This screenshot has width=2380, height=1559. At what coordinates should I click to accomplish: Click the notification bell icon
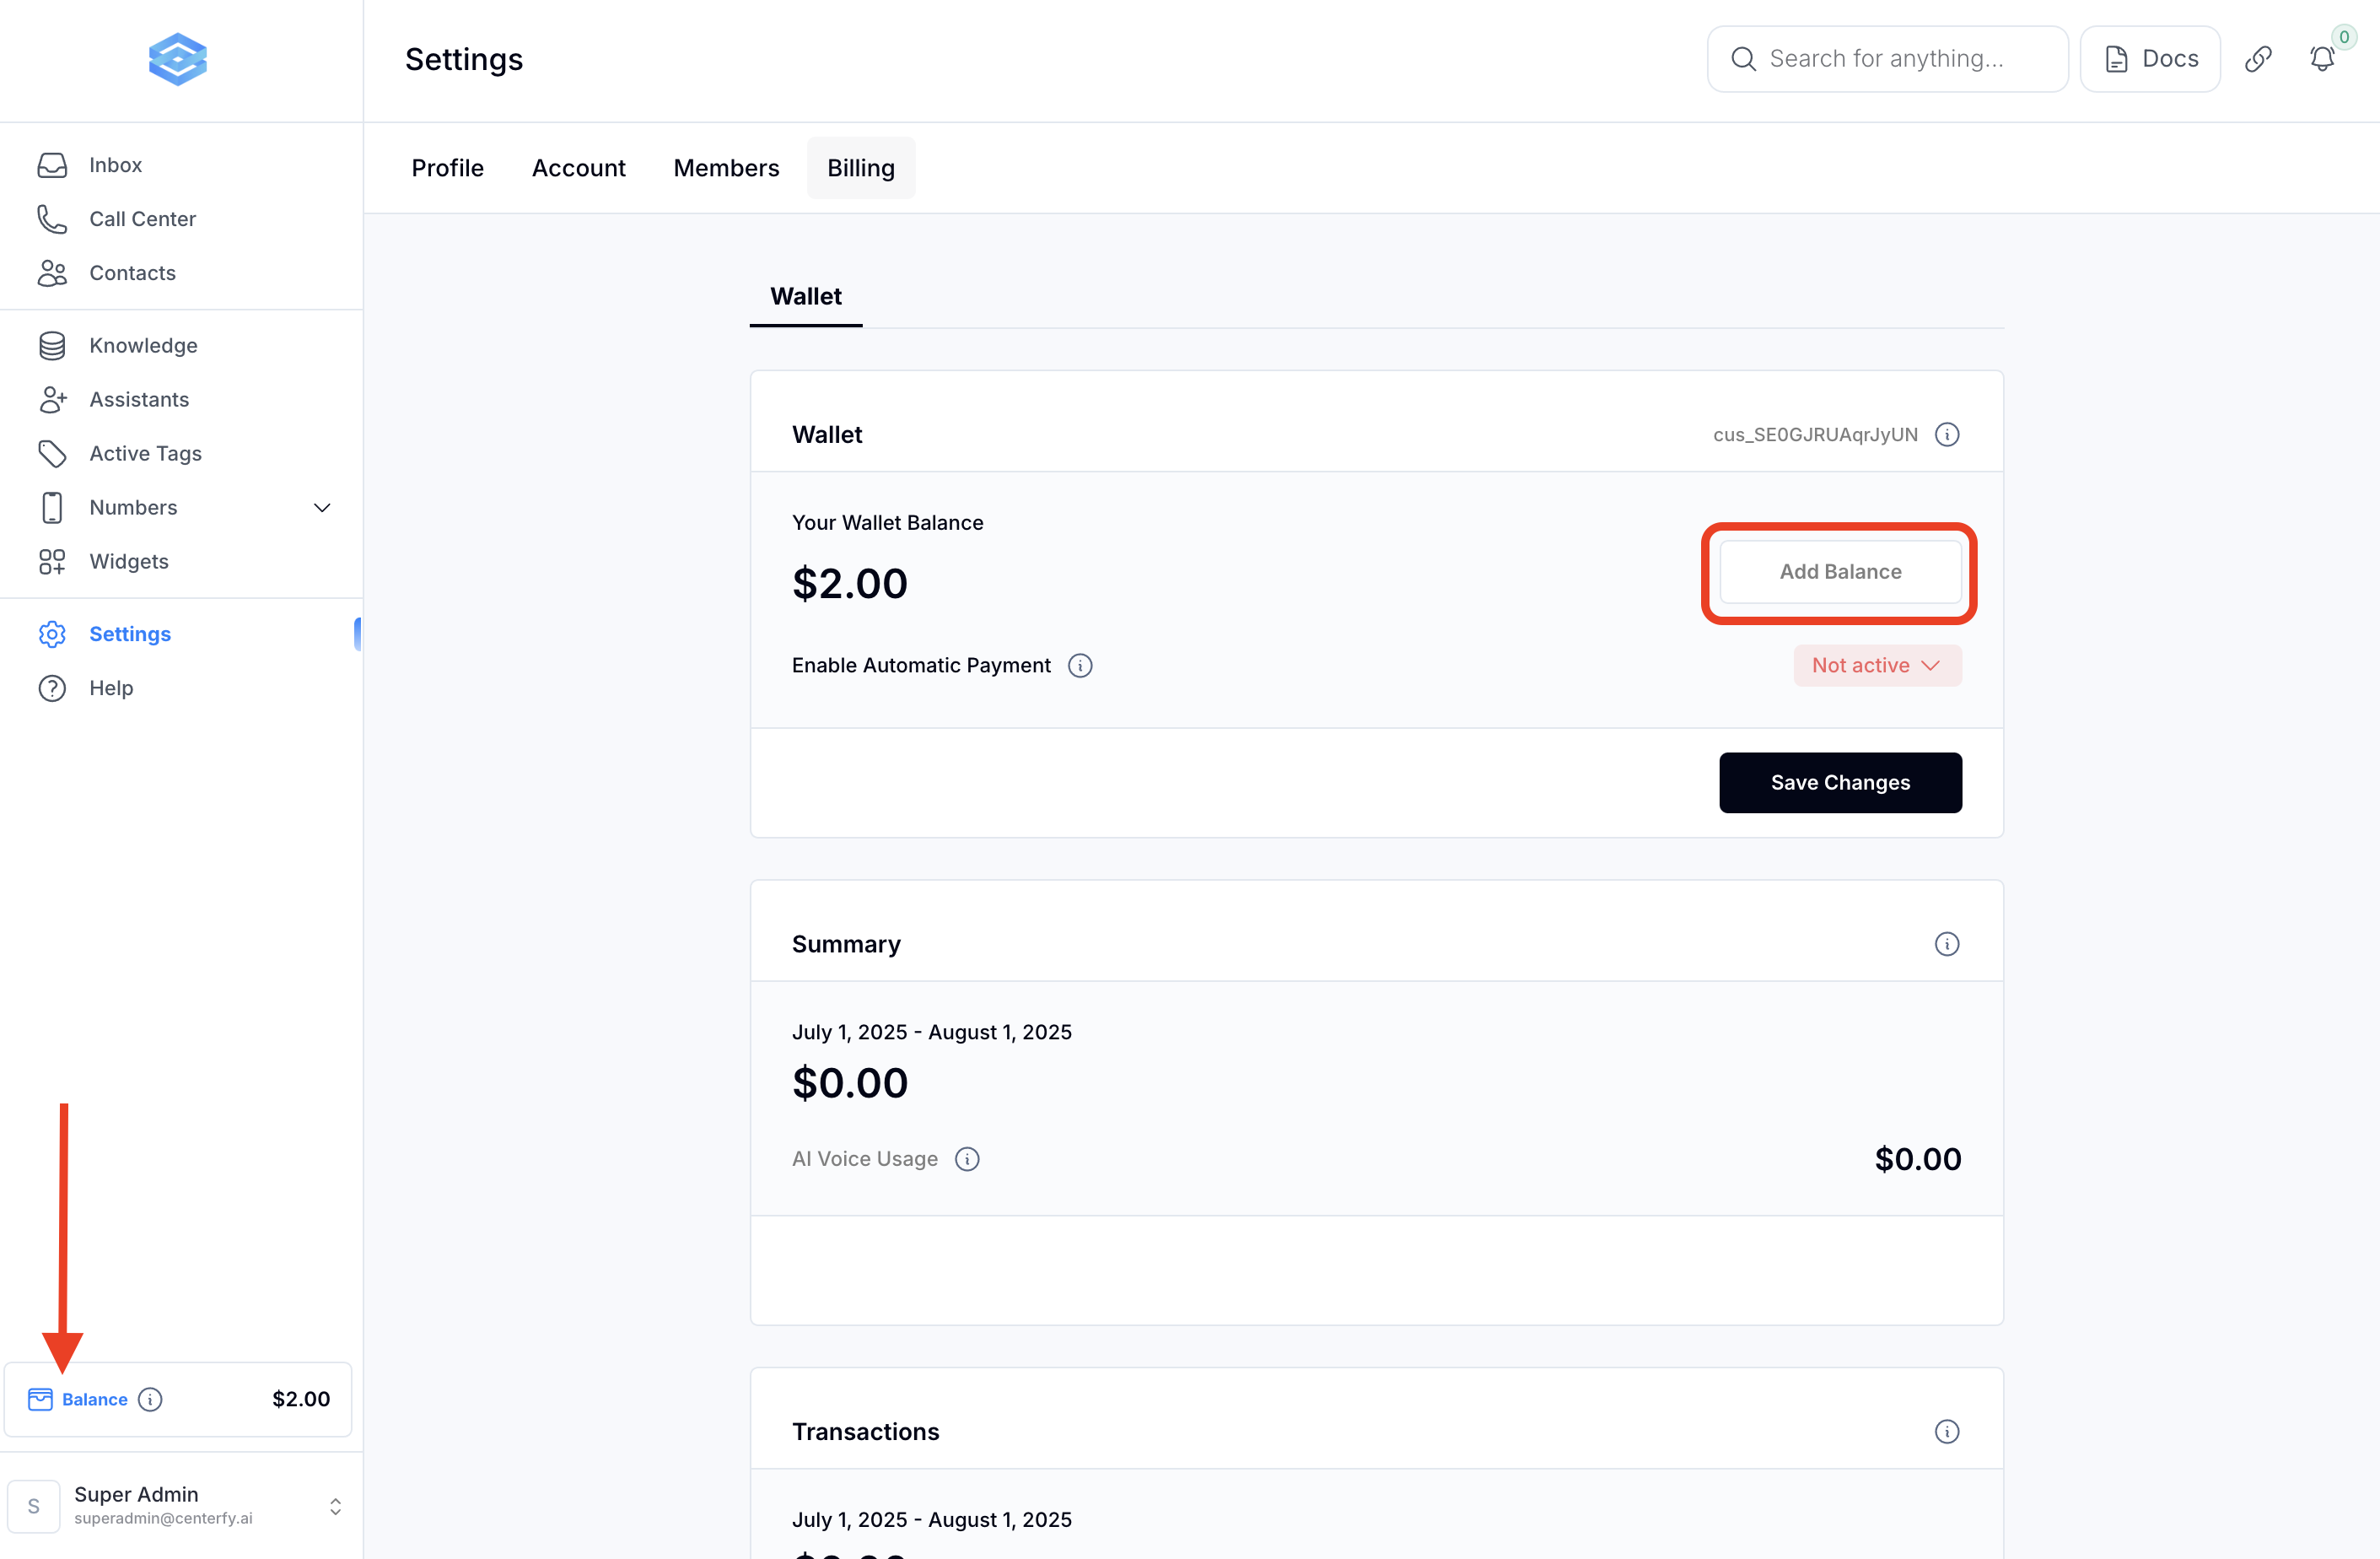2322,59
